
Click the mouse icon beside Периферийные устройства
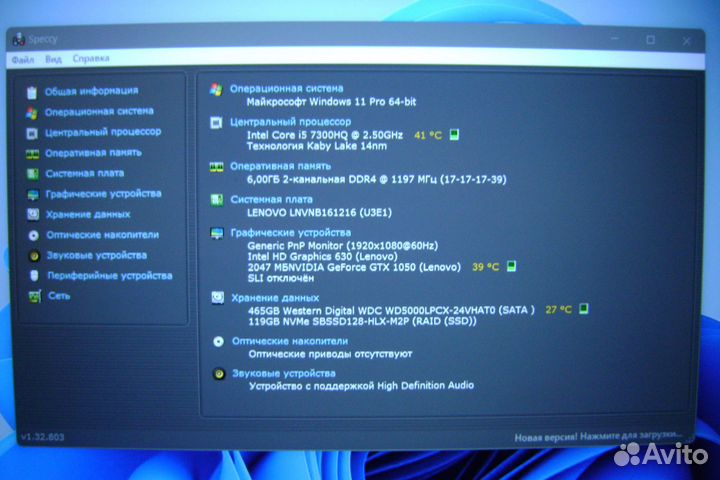[34, 276]
